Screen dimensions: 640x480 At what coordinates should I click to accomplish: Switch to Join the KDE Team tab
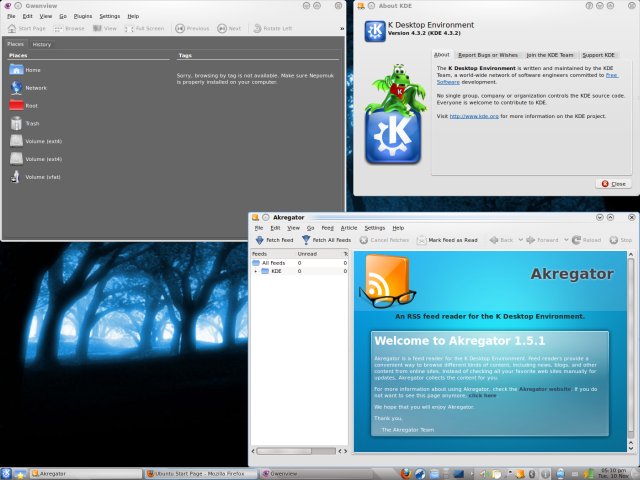point(550,54)
